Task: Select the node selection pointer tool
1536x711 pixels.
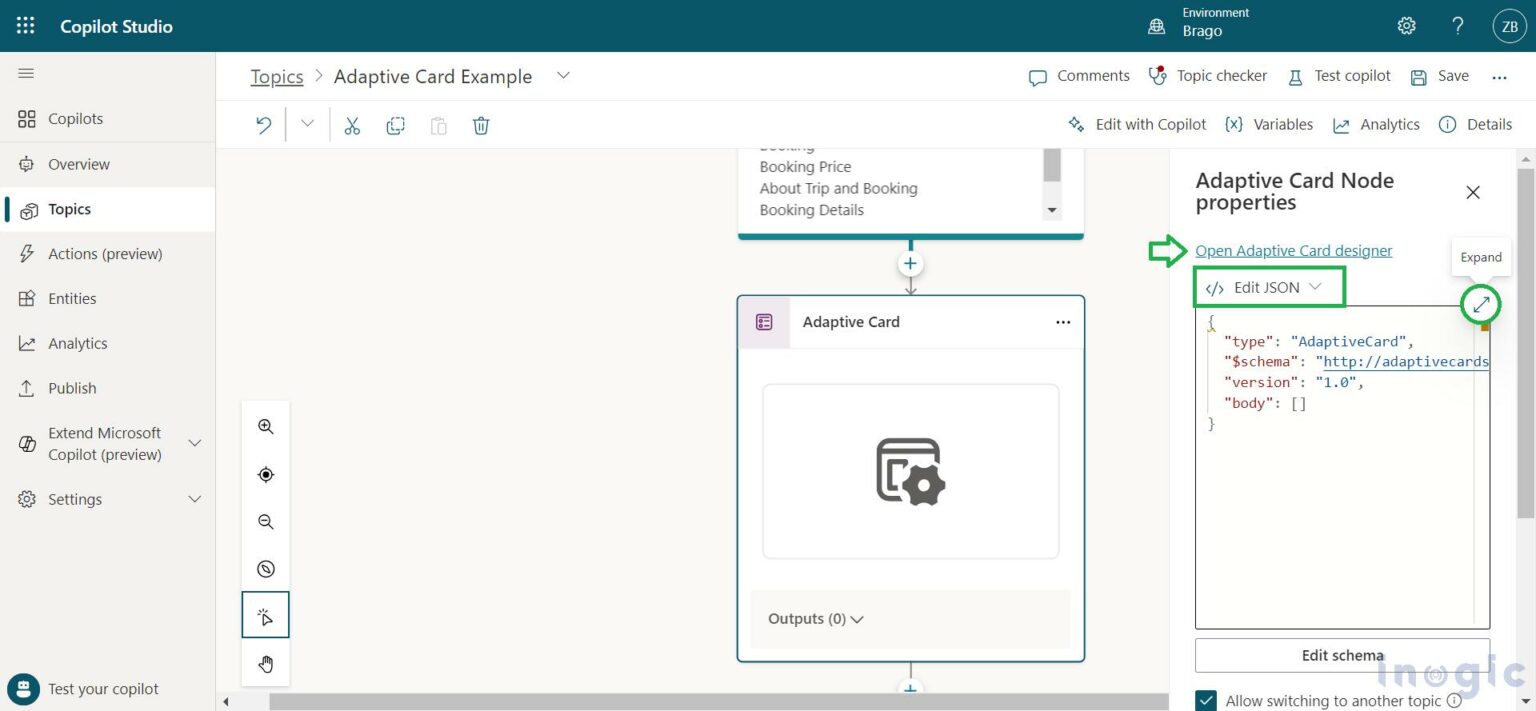Action: tap(265, 615)
